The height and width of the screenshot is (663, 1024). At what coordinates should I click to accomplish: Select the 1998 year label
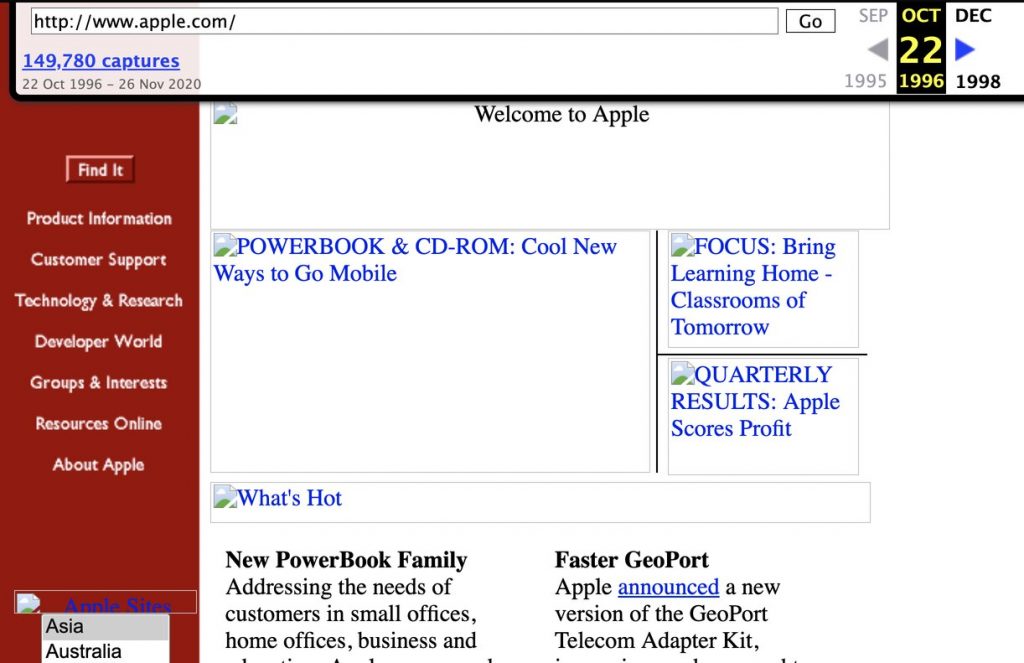pos(978,82)
